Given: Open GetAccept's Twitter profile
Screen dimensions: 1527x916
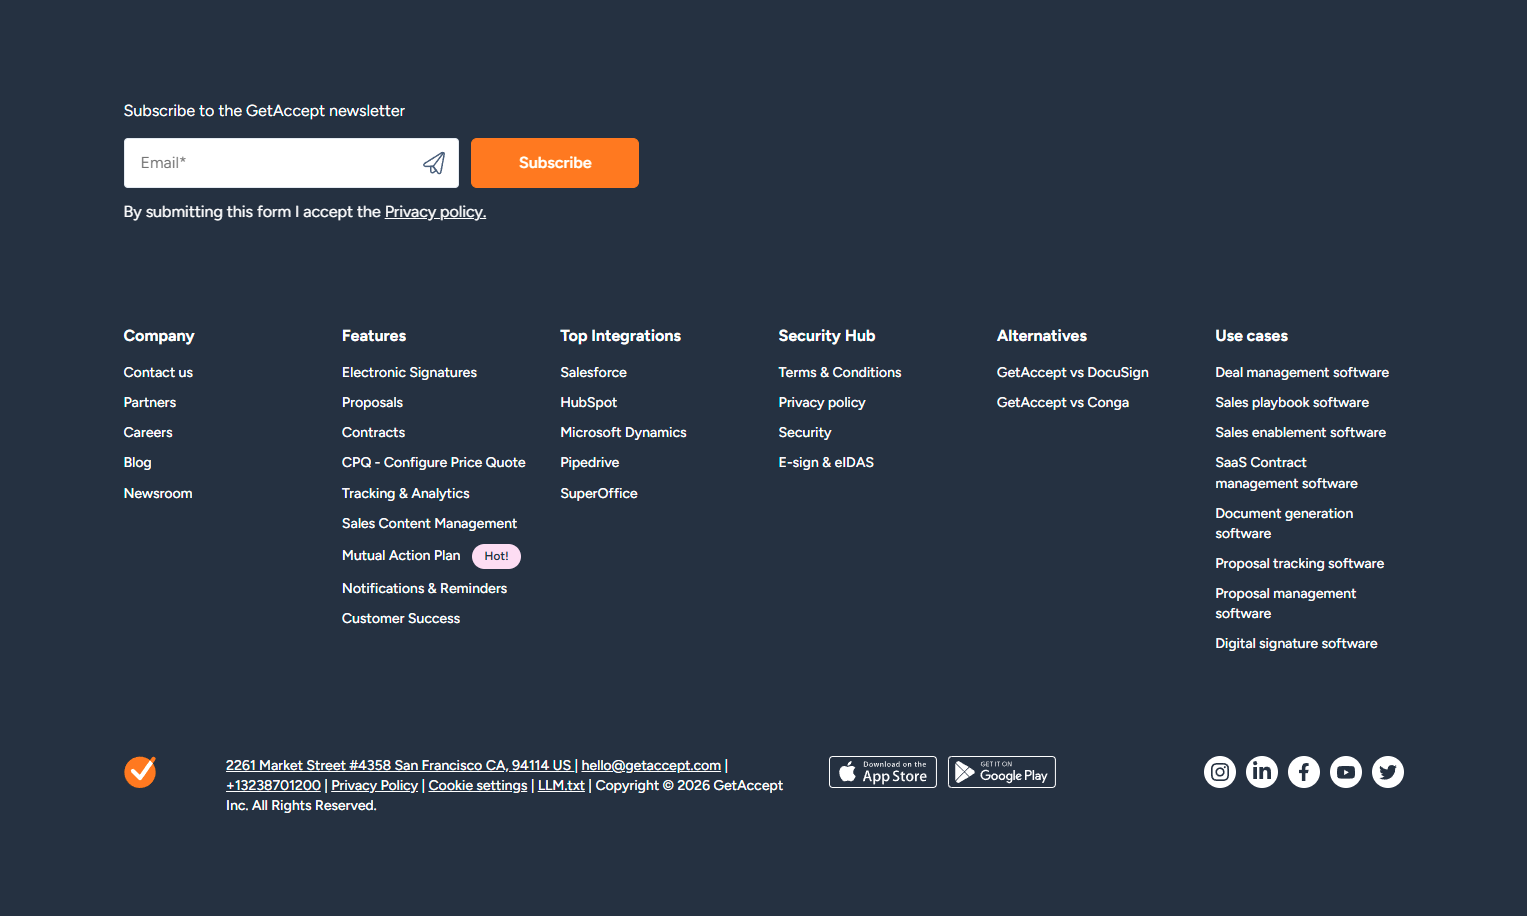Looking at the screenshot, I should coord(1388,771).
